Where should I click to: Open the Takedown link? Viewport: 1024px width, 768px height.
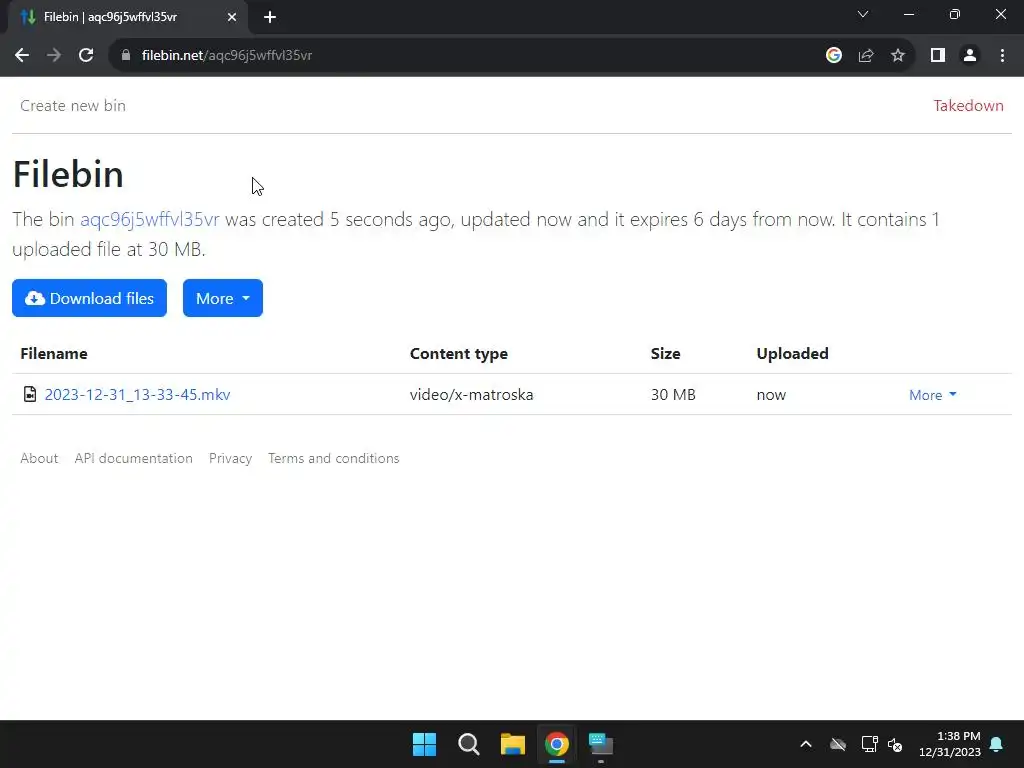point(968,106)
